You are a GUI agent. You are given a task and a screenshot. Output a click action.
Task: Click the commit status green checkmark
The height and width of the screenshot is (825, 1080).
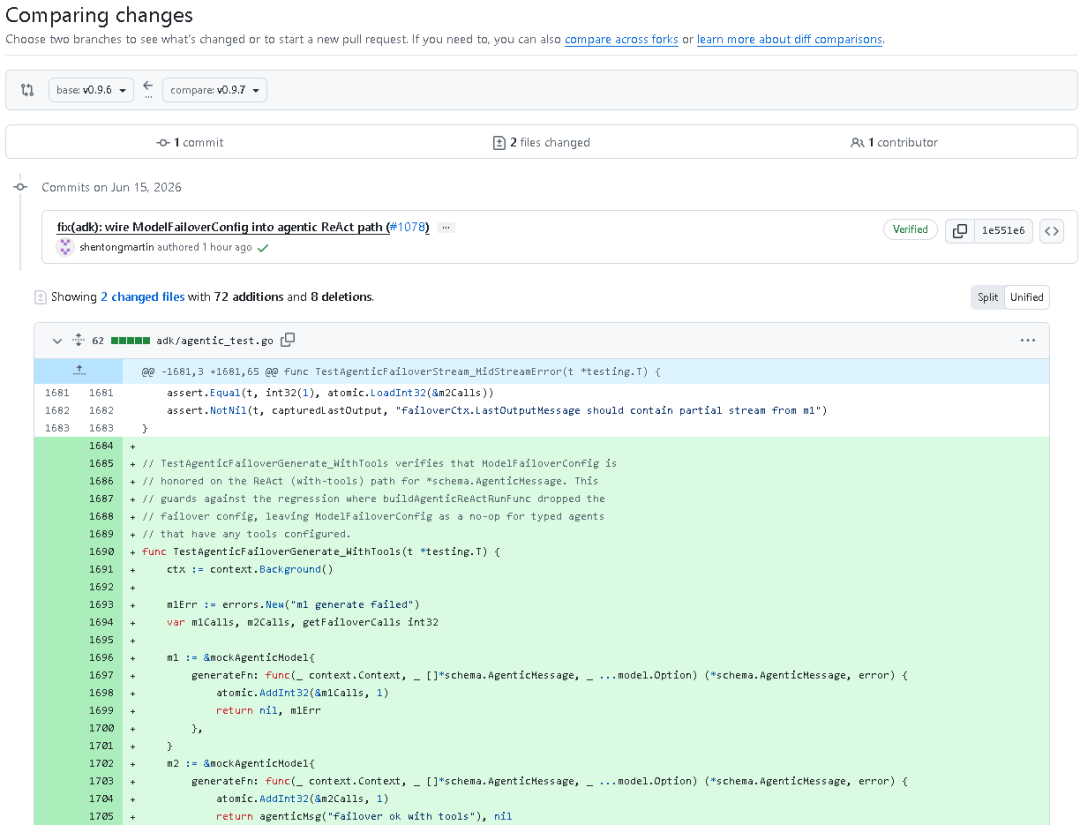pos(262,248)
